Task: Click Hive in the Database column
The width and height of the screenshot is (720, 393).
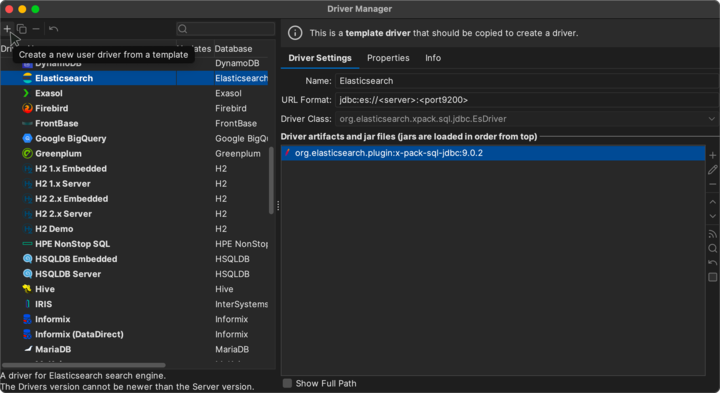Action: click(224, 289)
